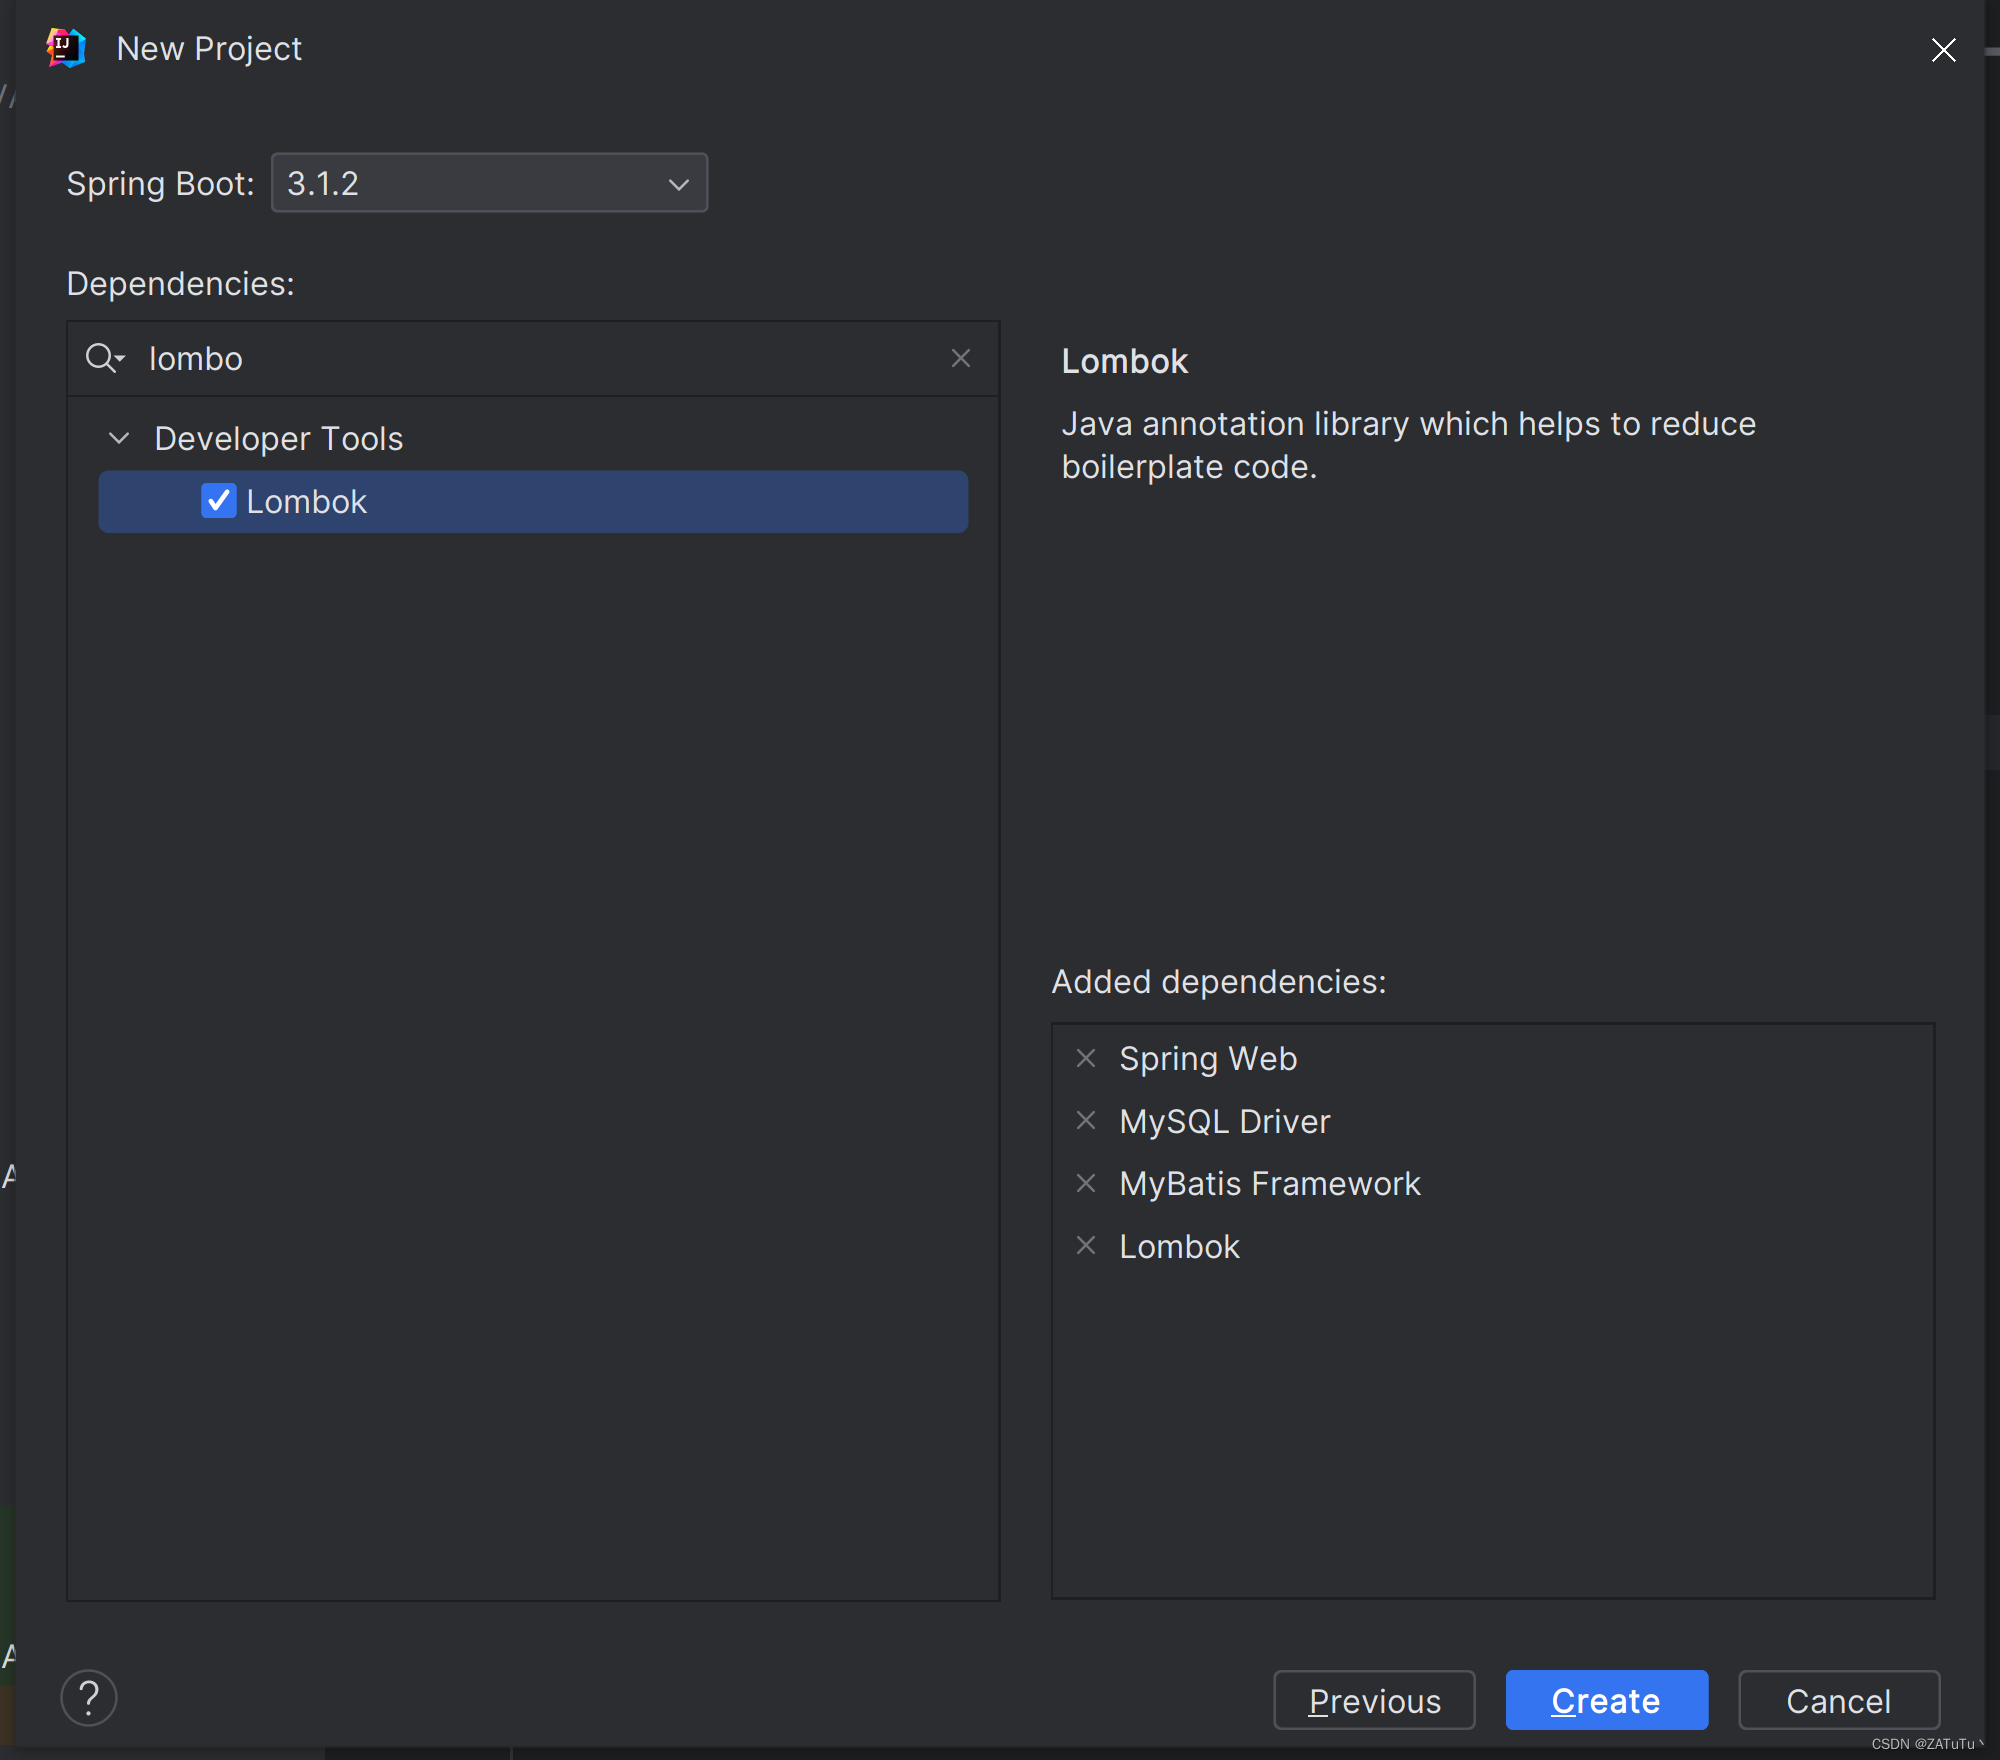Screen dimensions: 2000x1760
Task: Remove MySQL Driver from added dependencies
Action: (x=1087, y=1121)
